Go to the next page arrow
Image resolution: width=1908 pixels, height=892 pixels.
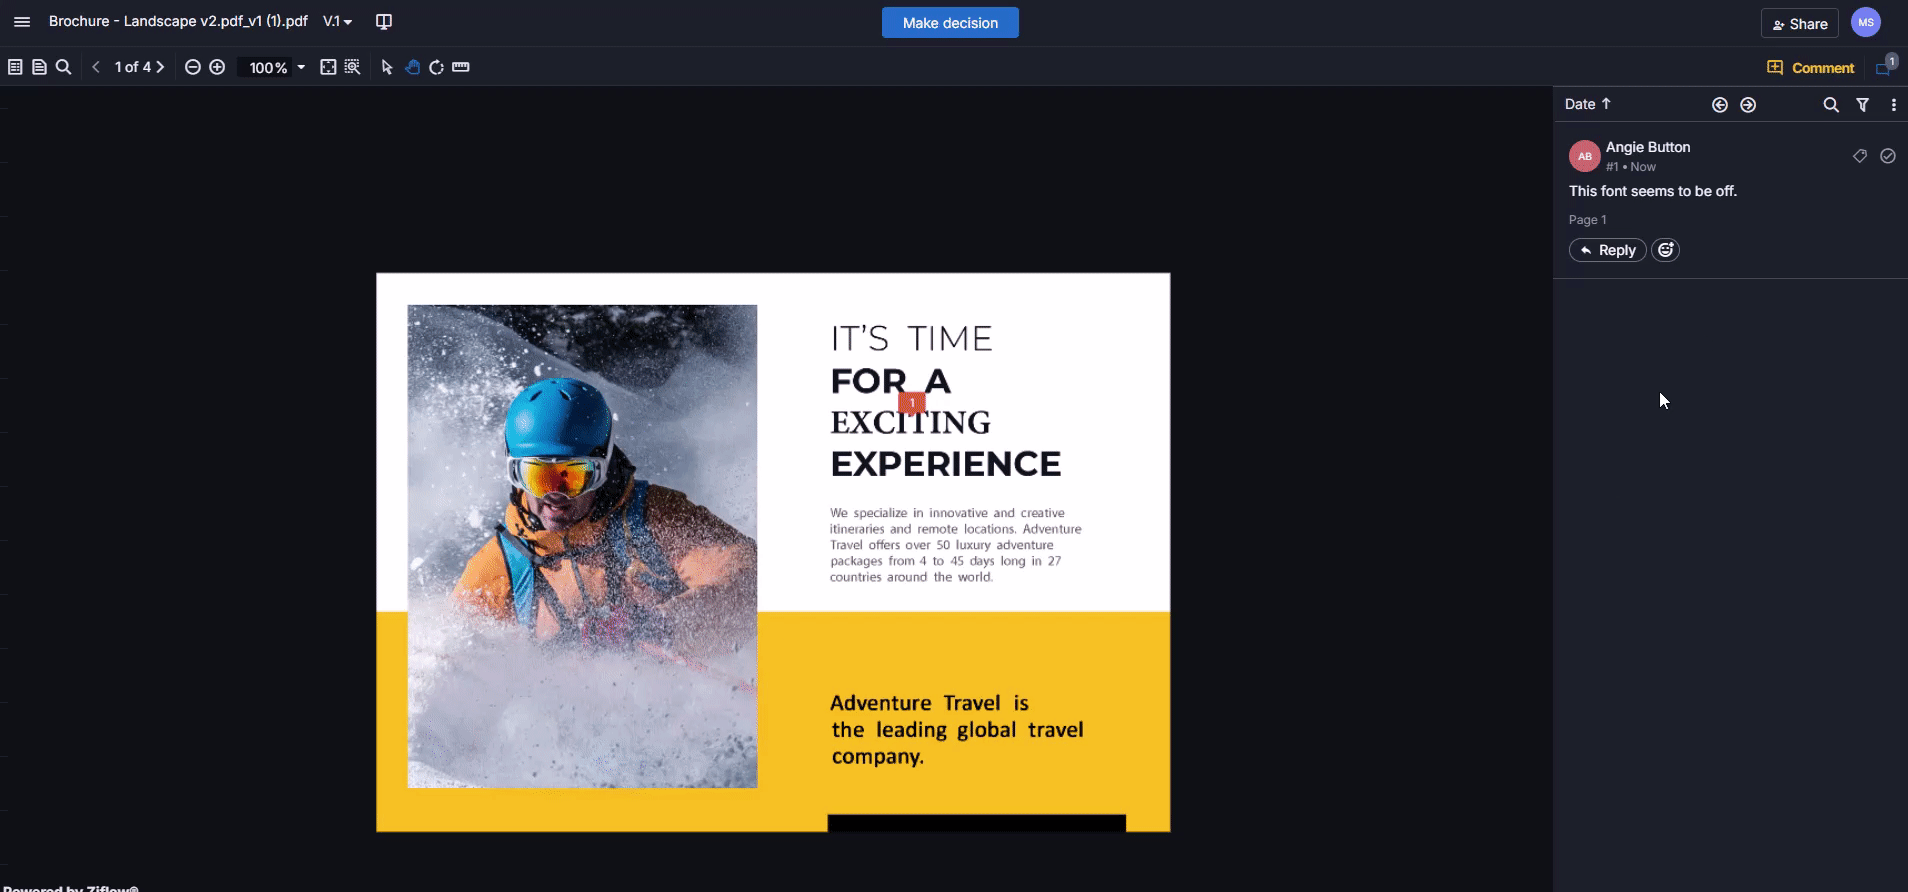[160, 67]
